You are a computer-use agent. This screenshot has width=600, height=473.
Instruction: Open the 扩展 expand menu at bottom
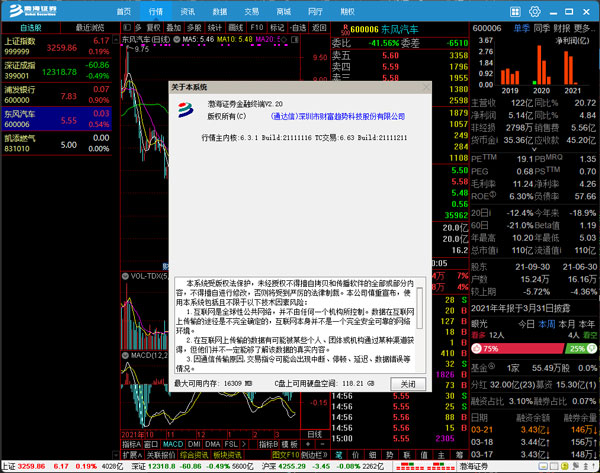pos(132,455)
